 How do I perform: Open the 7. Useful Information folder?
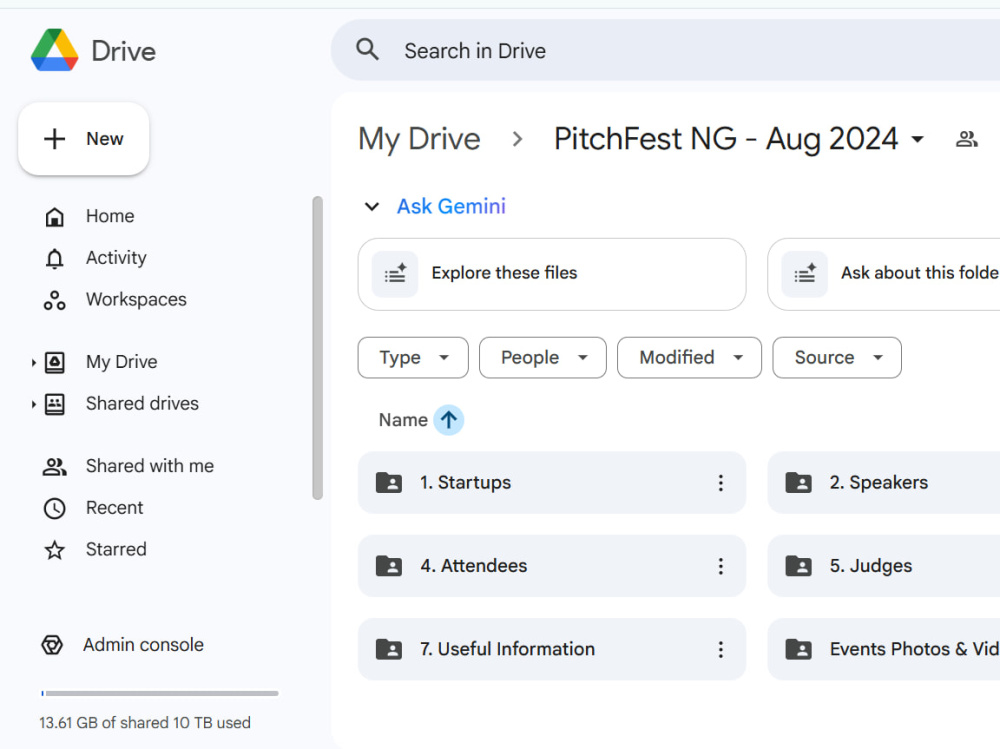pos(552,649)
